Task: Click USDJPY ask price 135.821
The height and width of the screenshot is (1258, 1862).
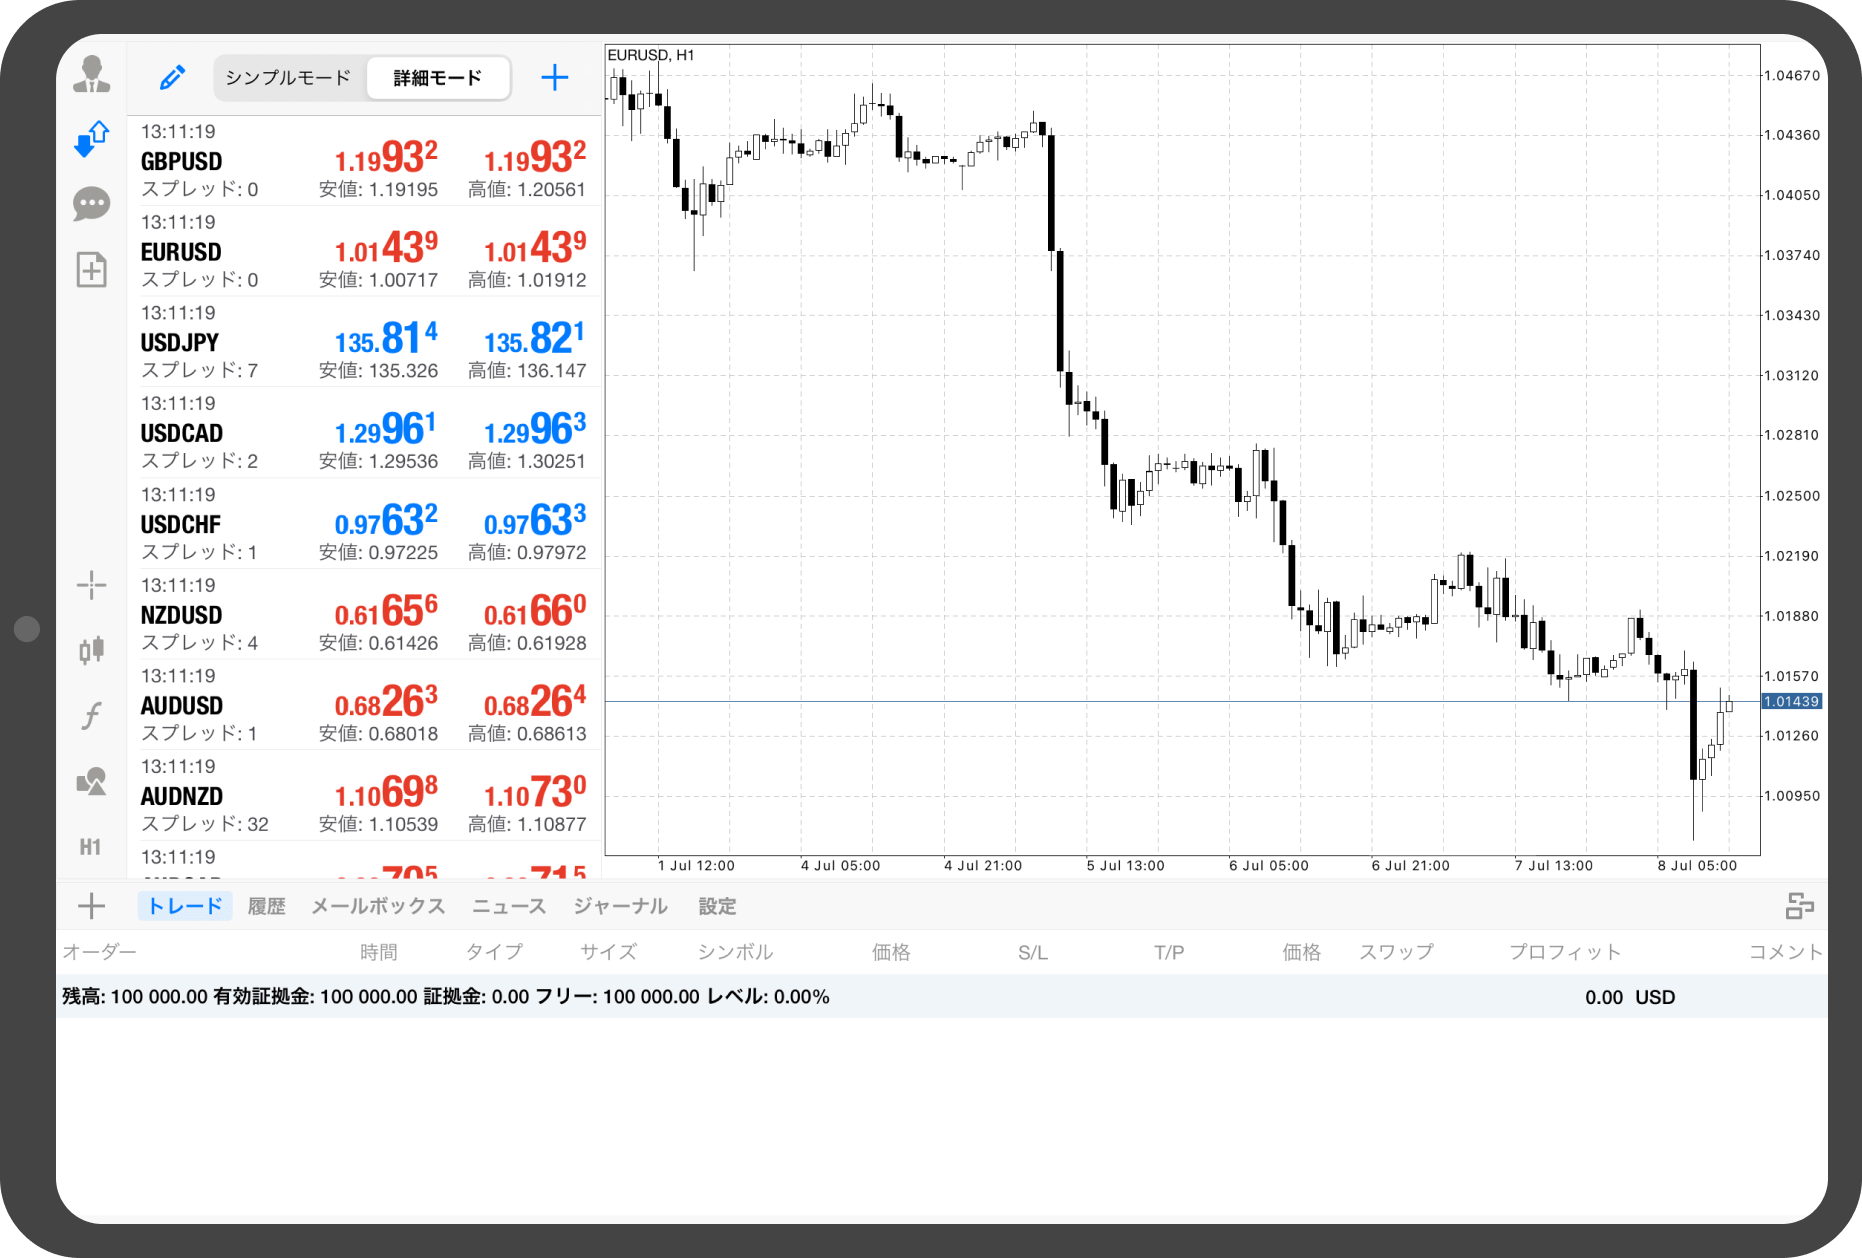Action: pyautogui.click(x=535, y=338)
